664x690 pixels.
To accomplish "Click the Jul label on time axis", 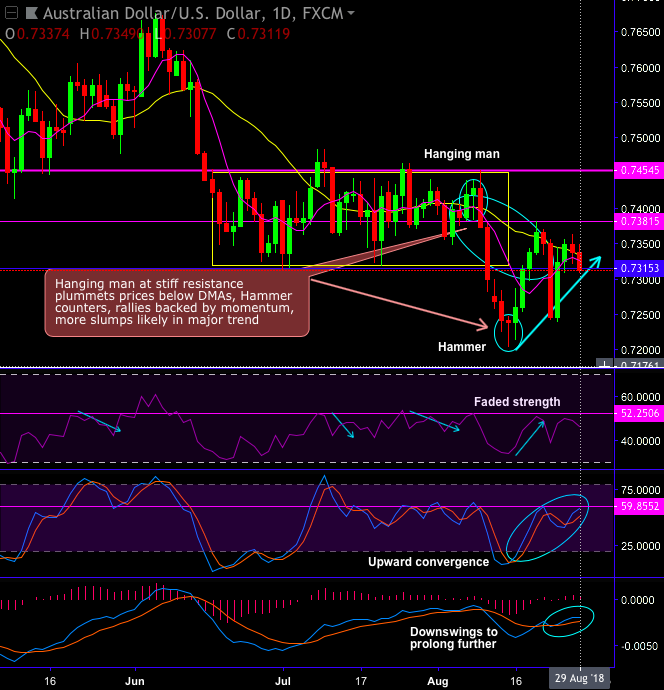I will click(282, 681).
